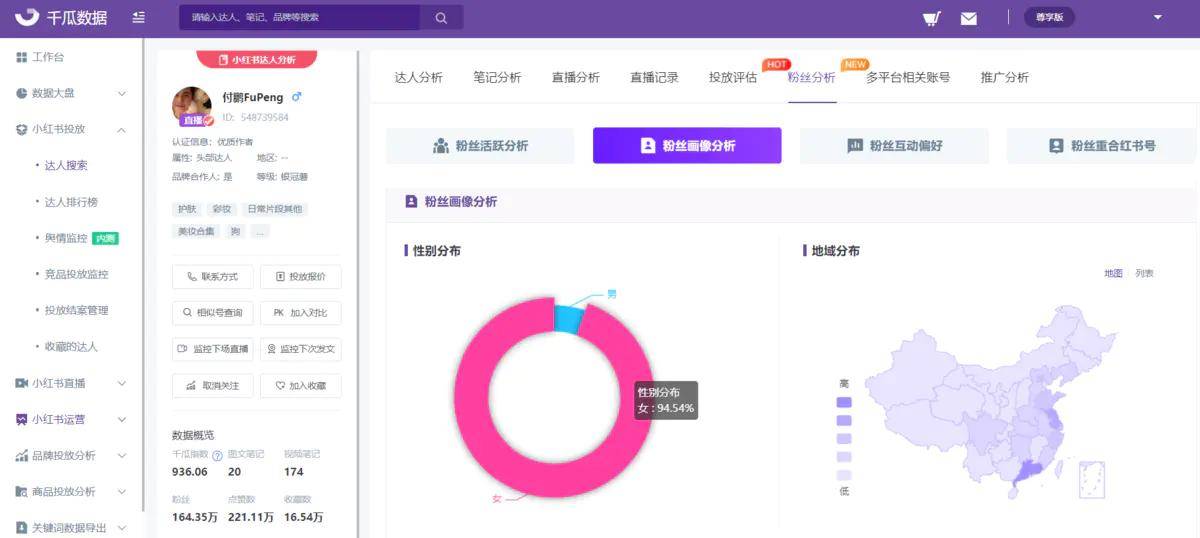
Task: Switch region view to 地图
Action: pyautogui.click(x=1113, y=273)
